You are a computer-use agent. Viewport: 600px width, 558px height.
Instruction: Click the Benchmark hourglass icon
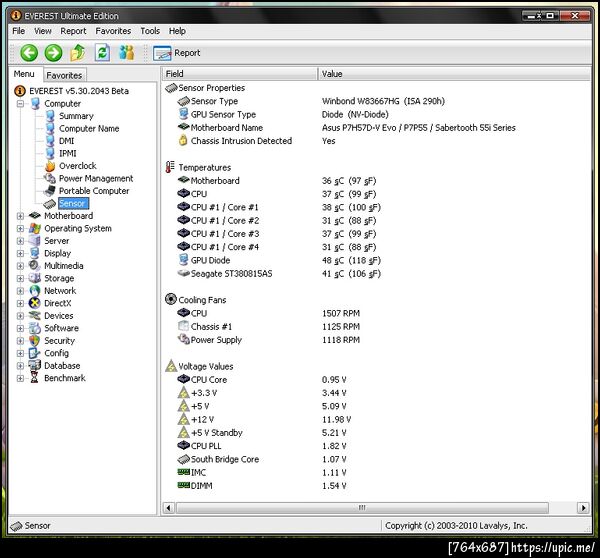35,378
